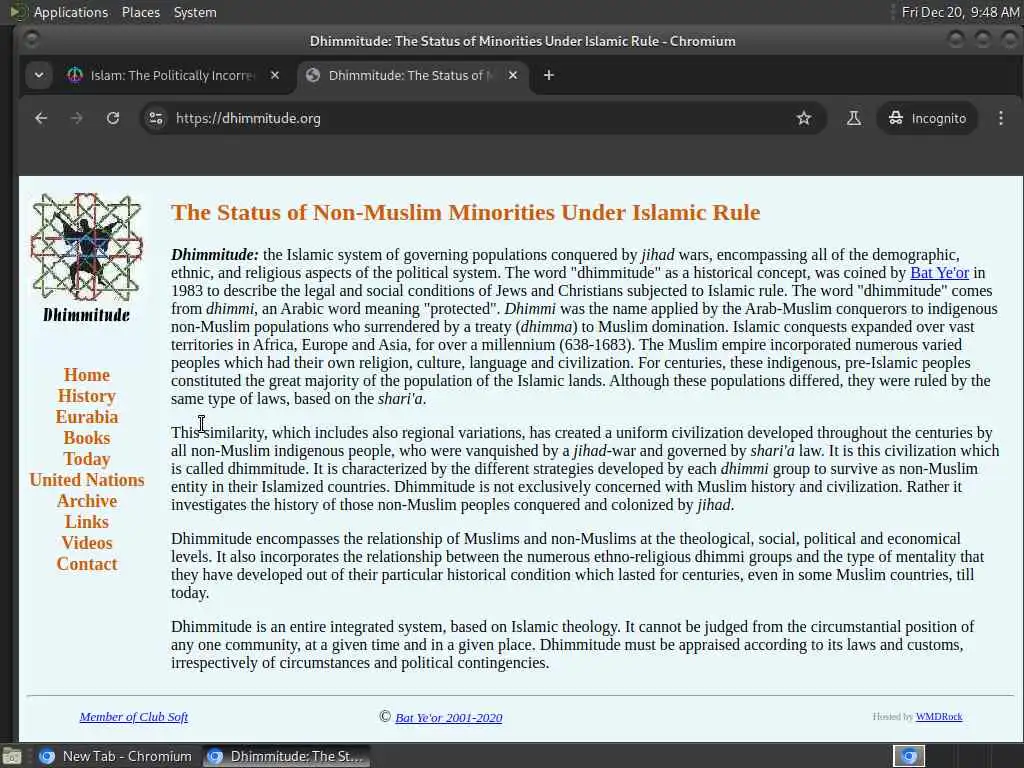
Task: Follow the Bat Ye'or link in the paragraph
Action: [939, 273]
